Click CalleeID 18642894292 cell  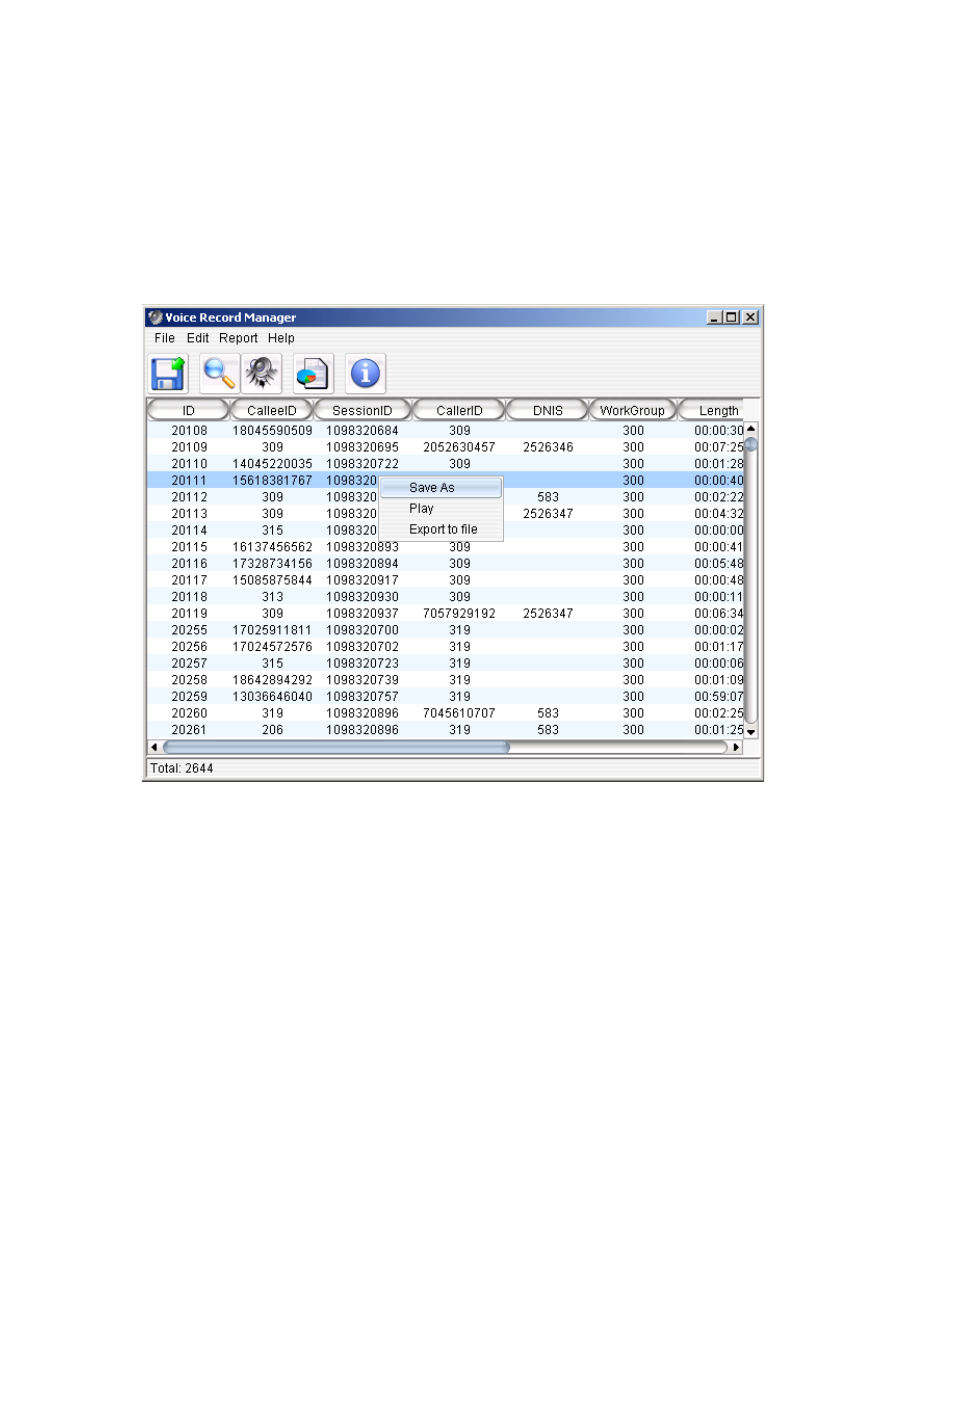coord(272,680)
